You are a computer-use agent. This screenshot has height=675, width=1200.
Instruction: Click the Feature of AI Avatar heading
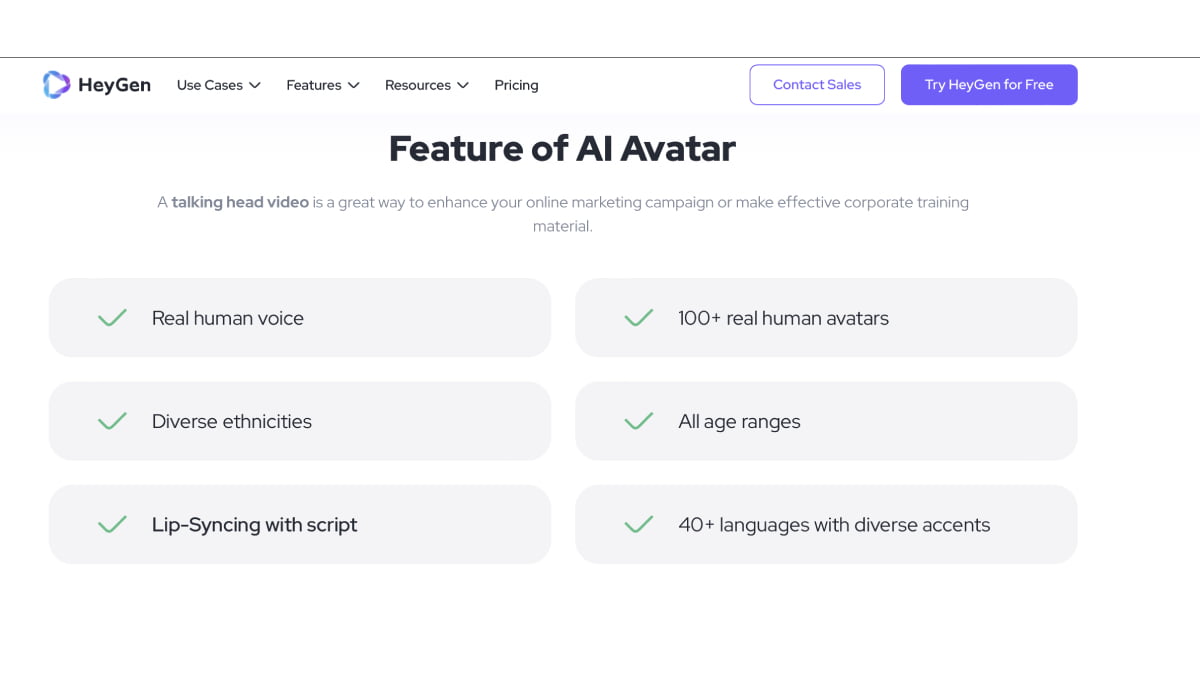click(x=562, y=149)
